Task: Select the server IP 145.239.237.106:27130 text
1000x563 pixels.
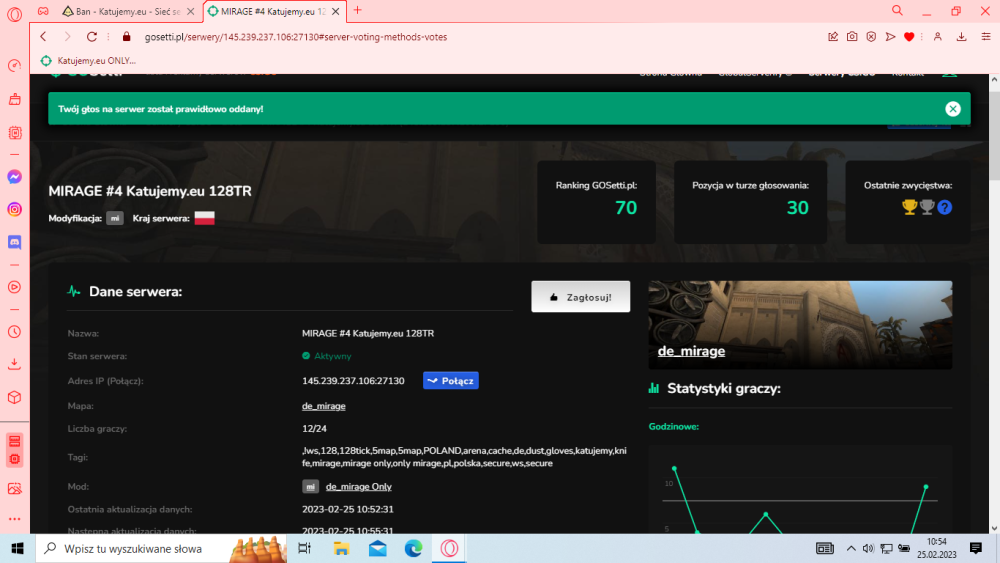Action: [x=353, y=381]
